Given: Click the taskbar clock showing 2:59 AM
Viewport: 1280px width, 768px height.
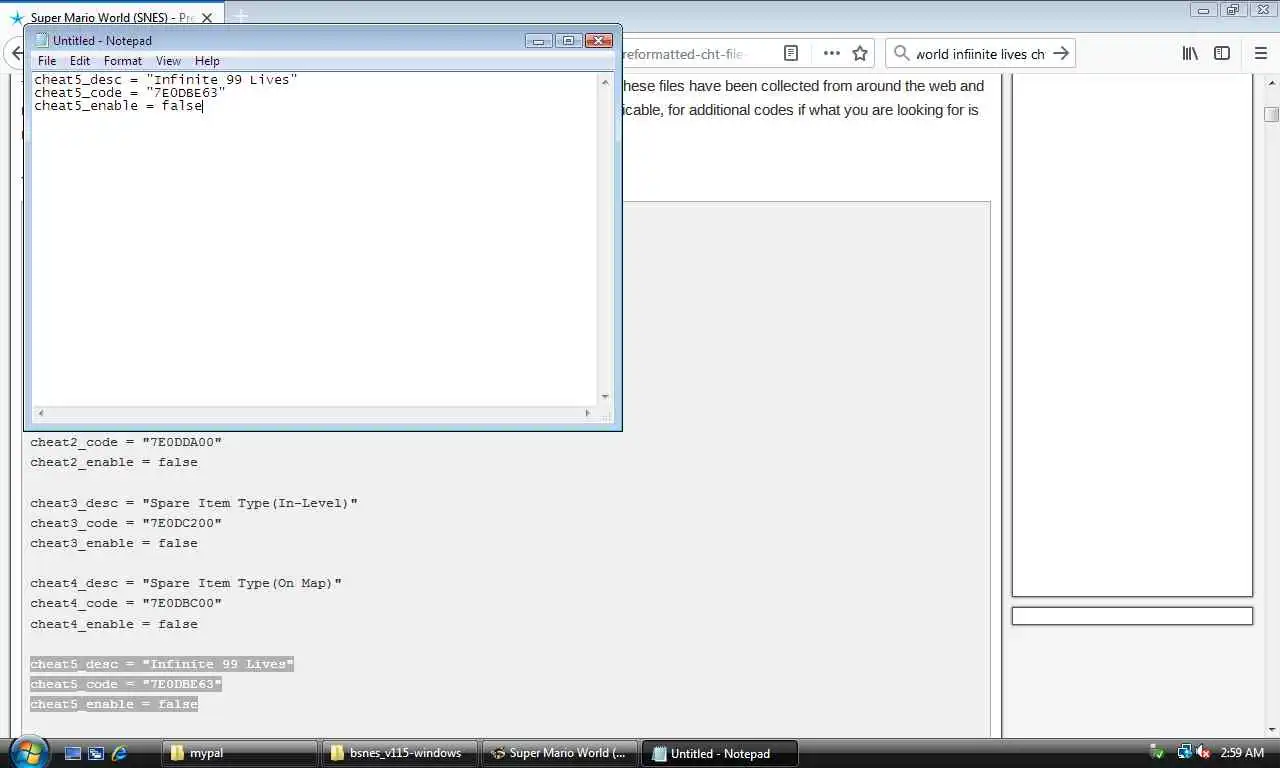Looking at the screenshot, I should click(1242, 753).
